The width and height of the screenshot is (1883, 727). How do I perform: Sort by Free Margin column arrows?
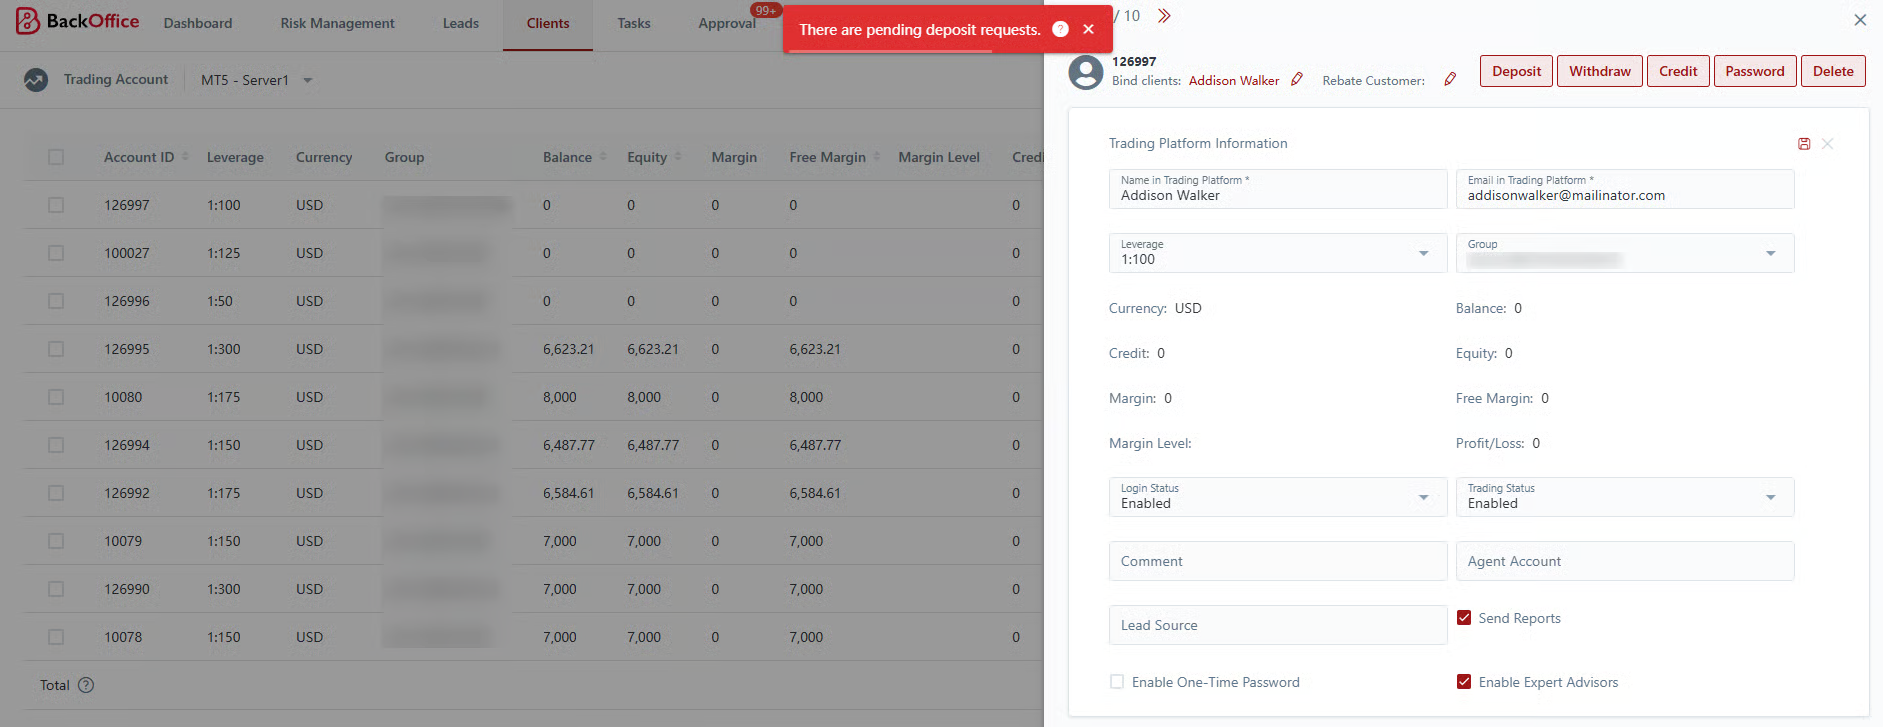point(877,157)
